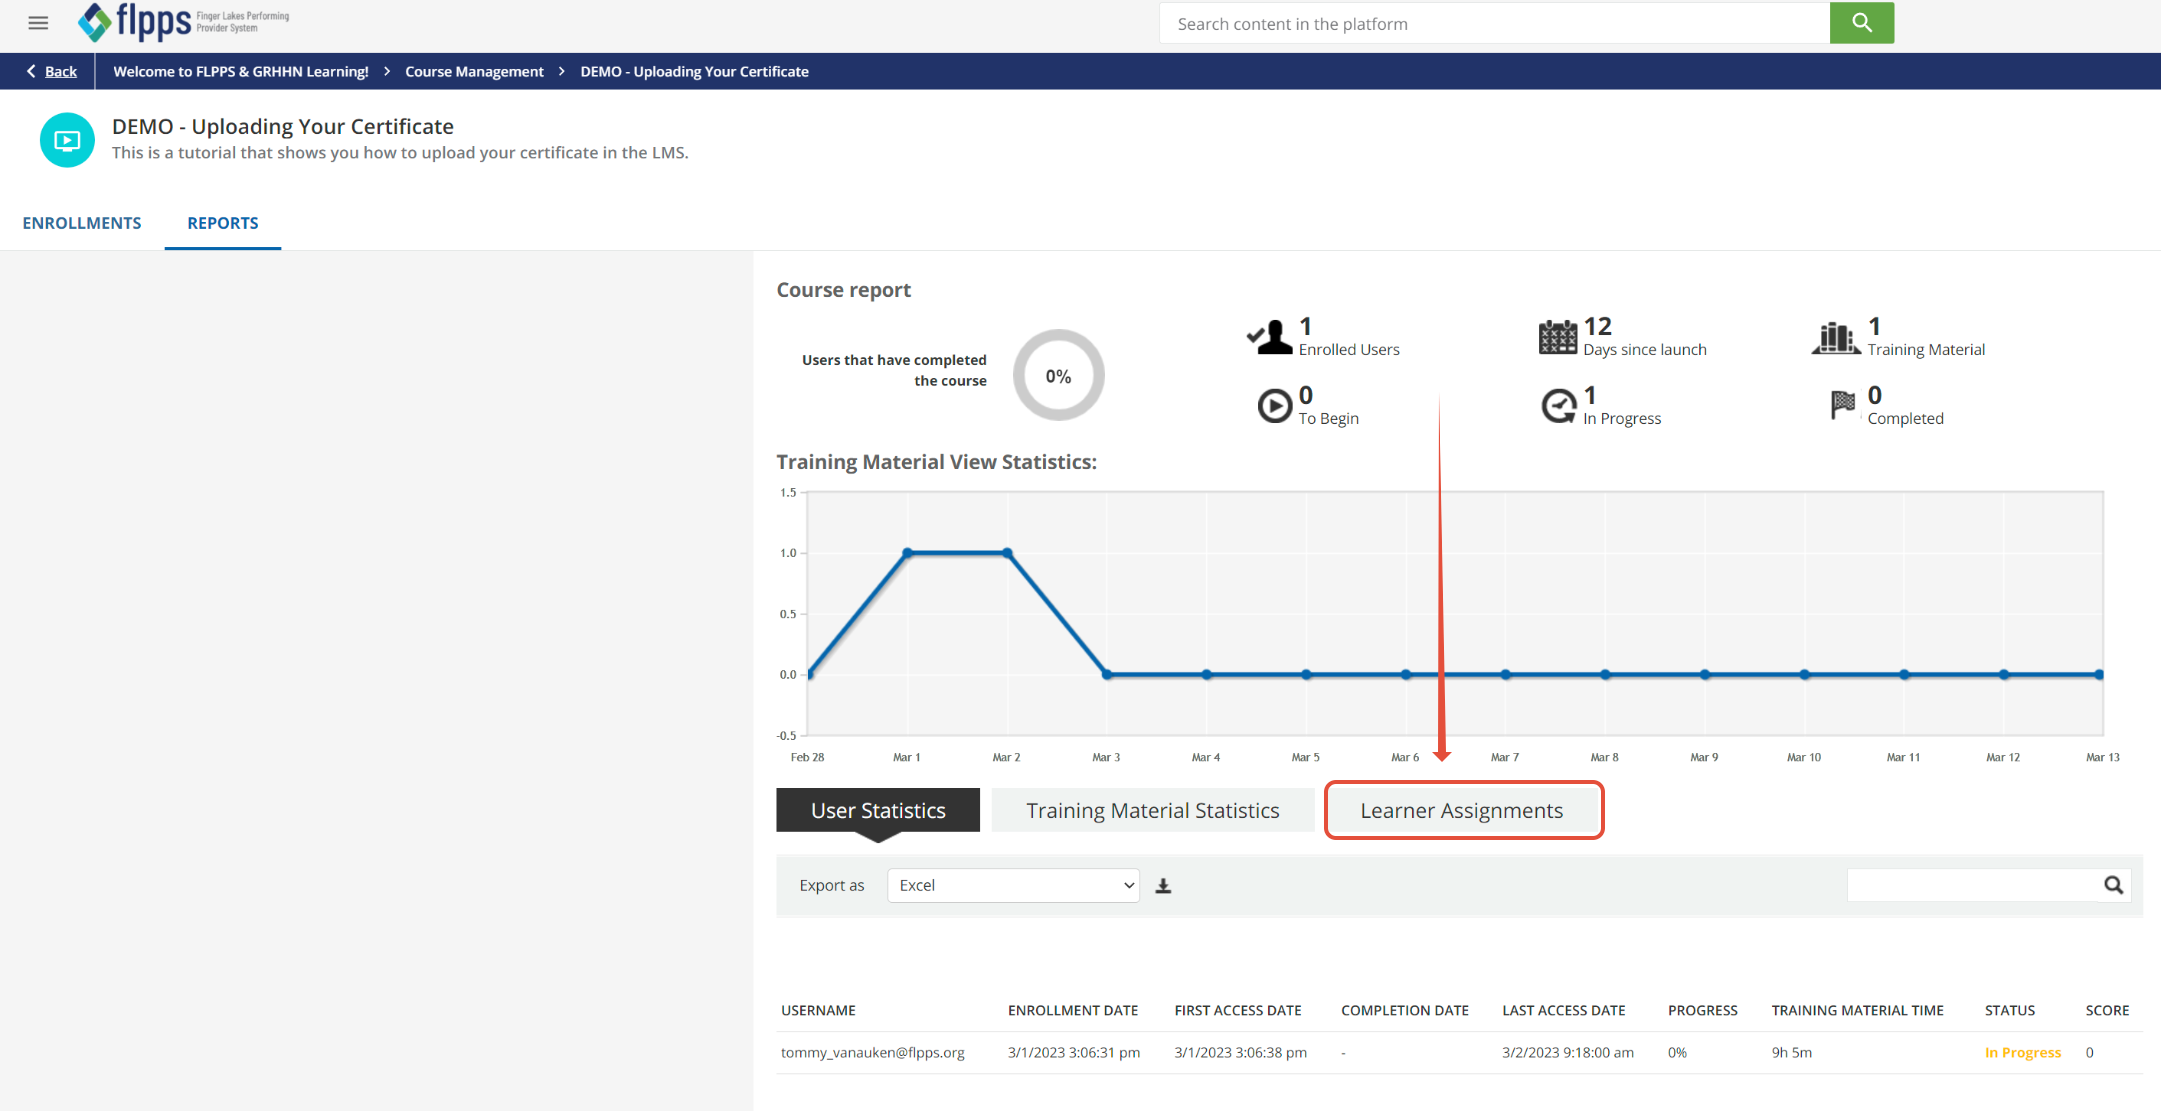
Task: Click the In Progress clock icon
Action: click(x=1558, y=406)
